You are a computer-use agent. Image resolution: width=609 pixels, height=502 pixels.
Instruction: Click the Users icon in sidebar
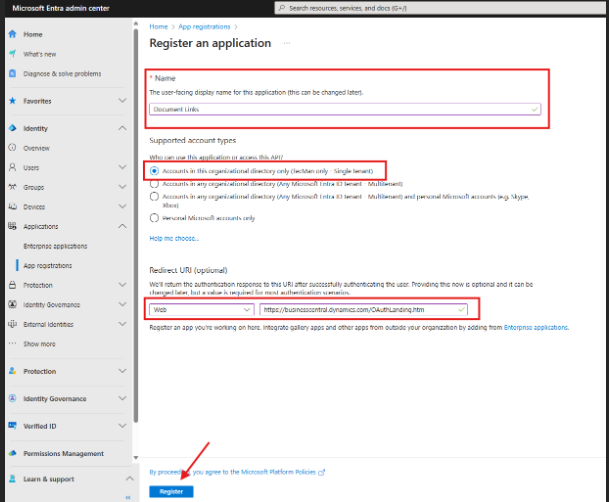11,167
